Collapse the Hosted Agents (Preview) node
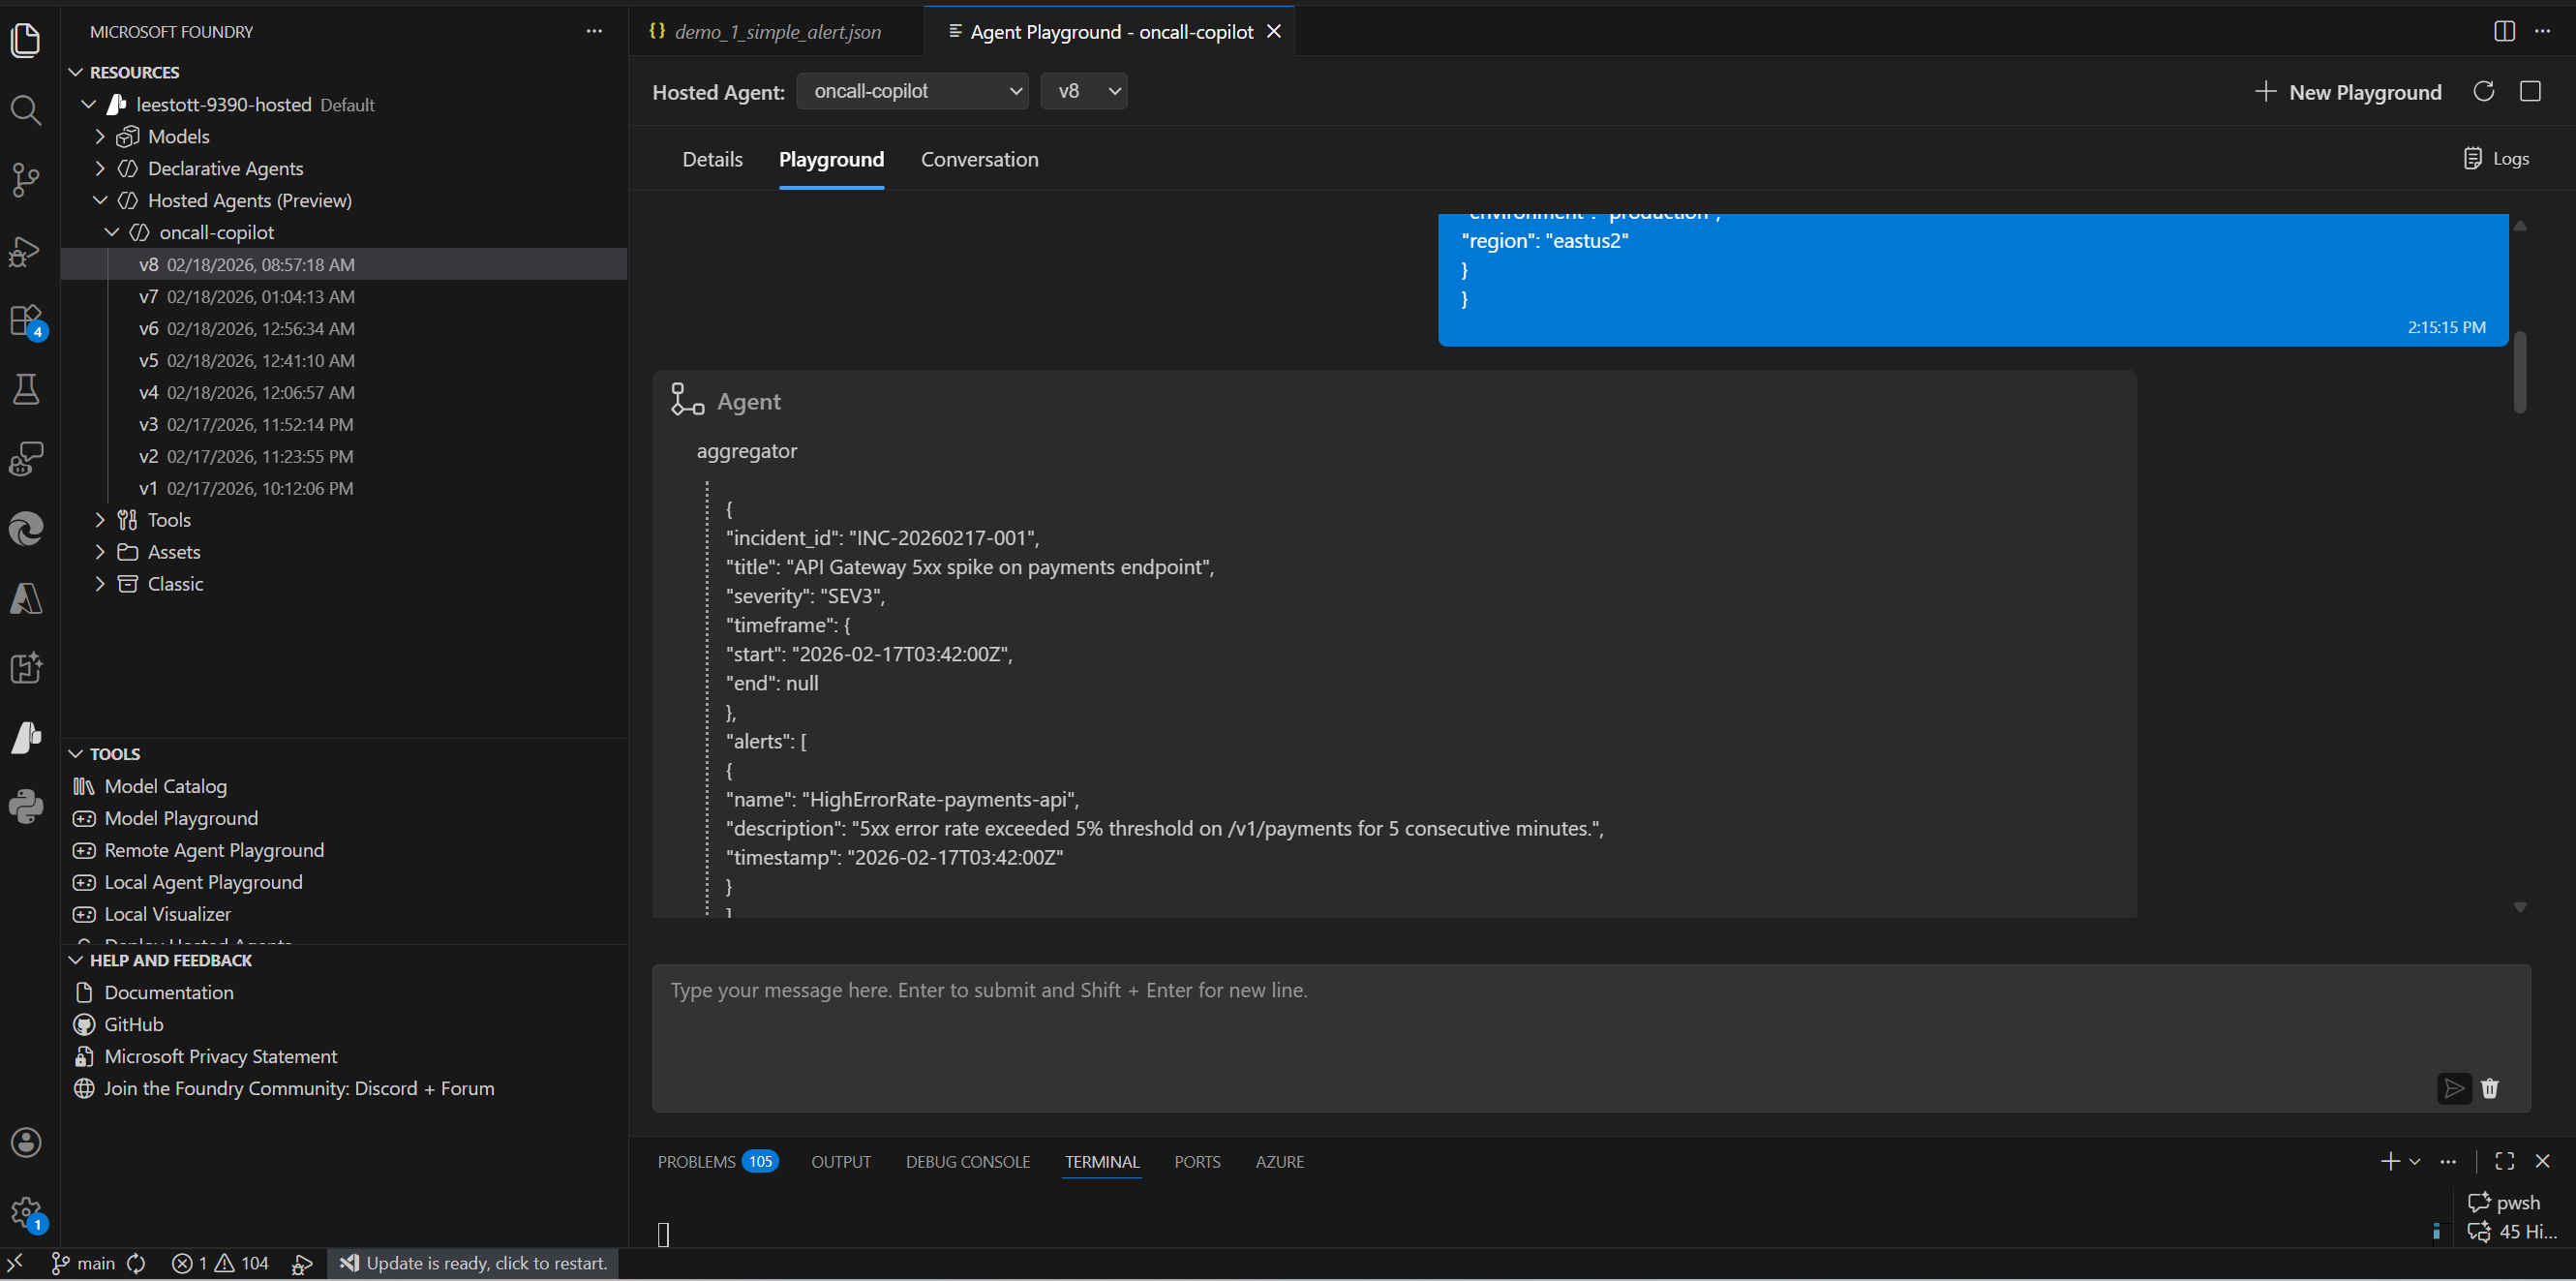The height and width of the screenshot is (1281, 2576). click(100, 200)
